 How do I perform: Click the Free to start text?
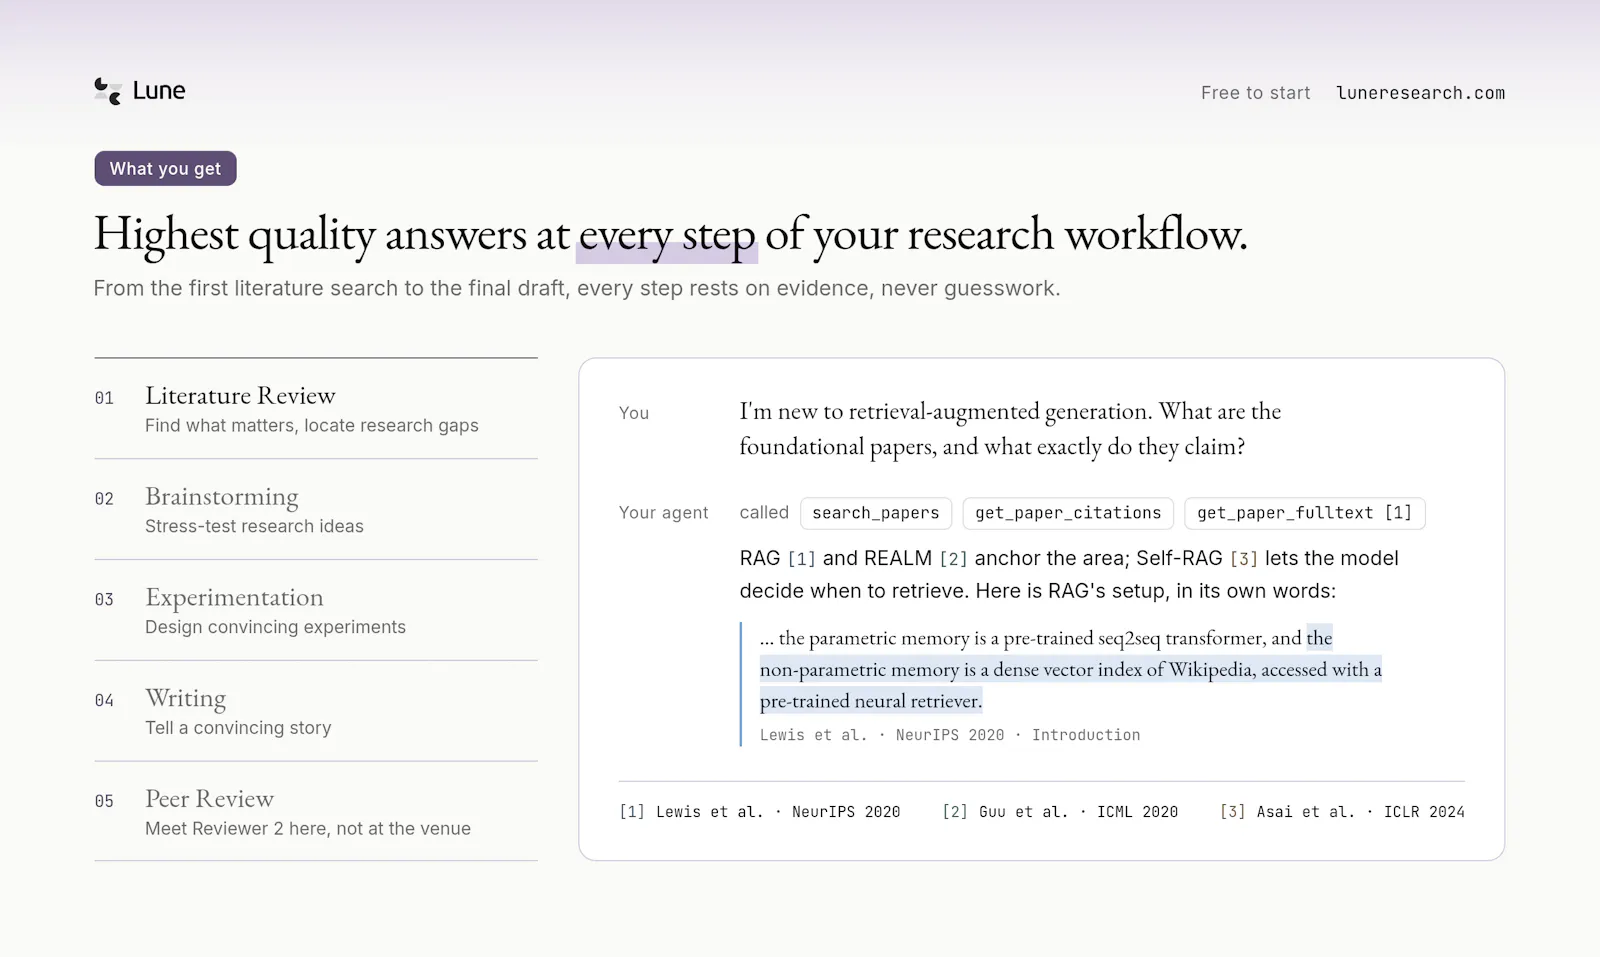pos(1255,93)
